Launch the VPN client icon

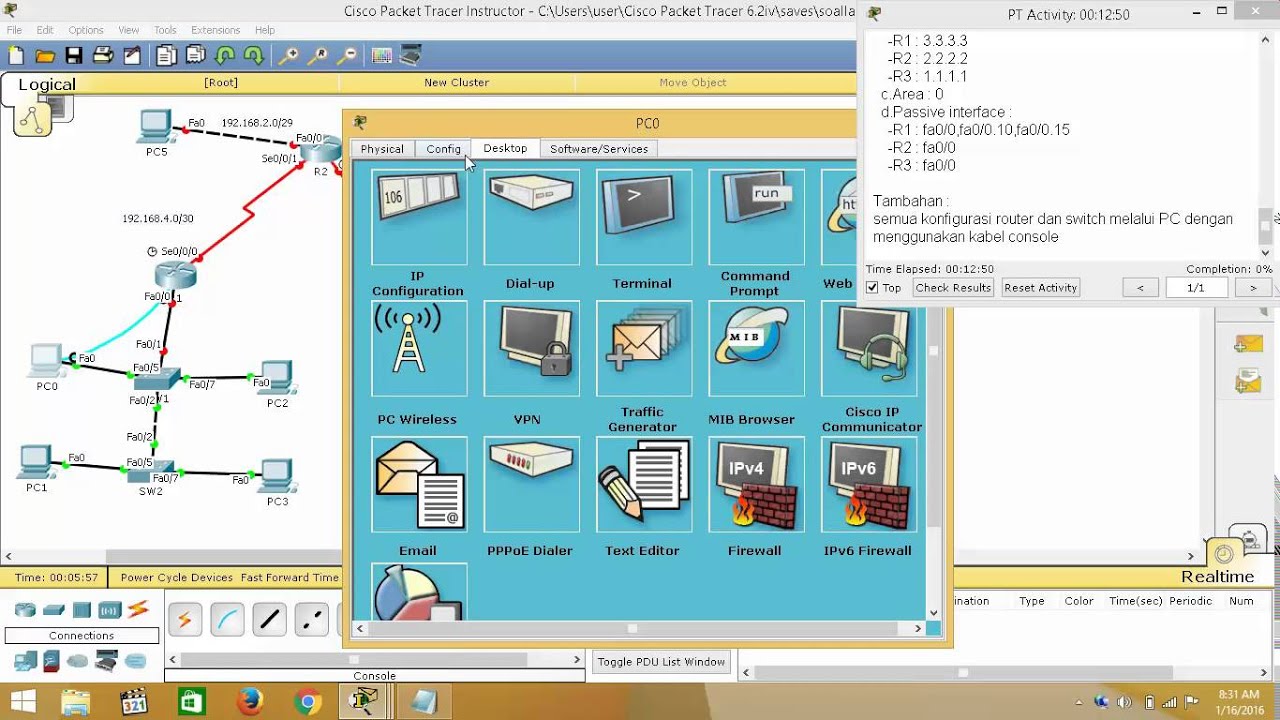[x=531, y=349]
